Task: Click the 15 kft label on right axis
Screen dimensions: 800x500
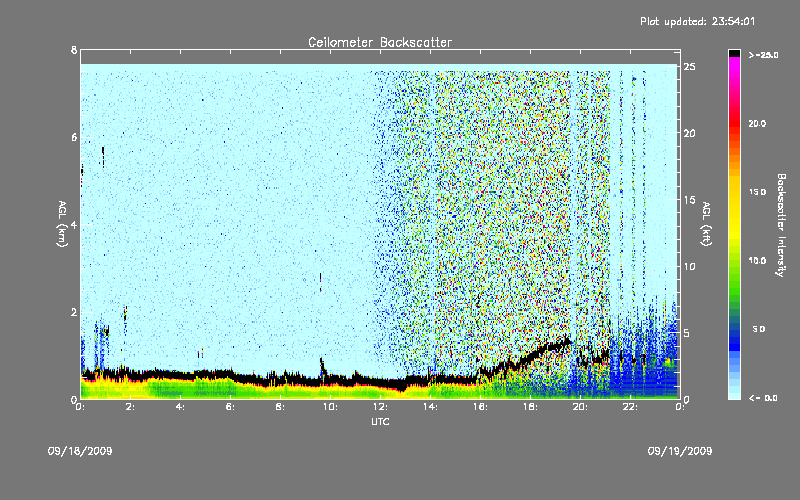Action: (x=690, y=200)
